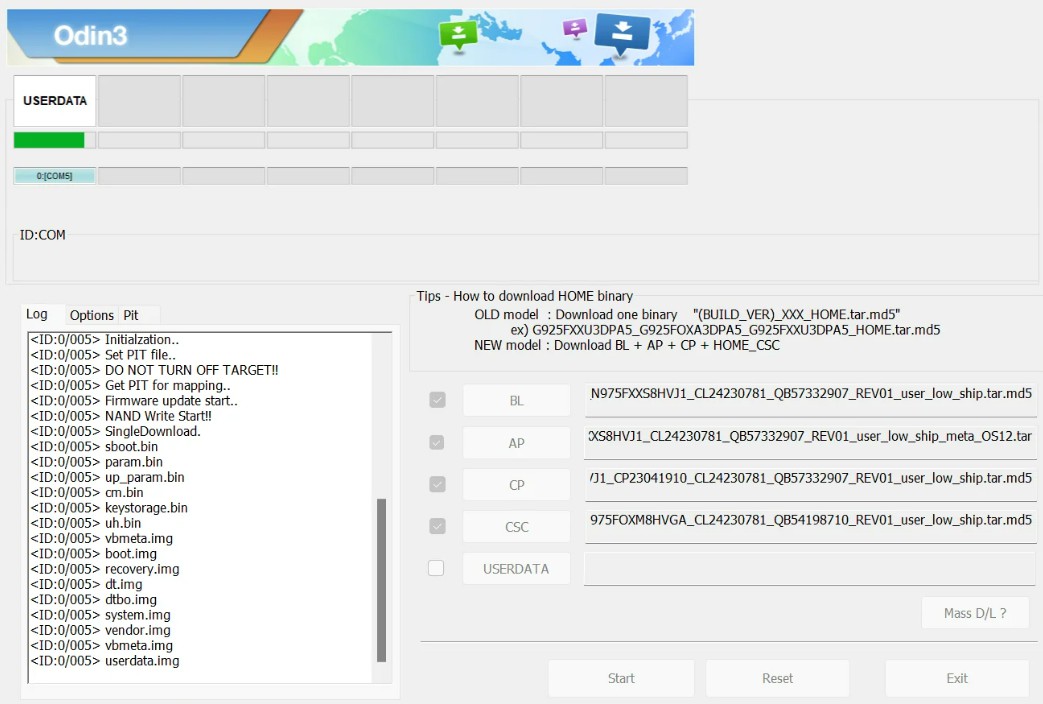The width and height of the screenshot is (1043, 704).
Task: Click the Odin3 logo
Action: click(x=91, y=37)
